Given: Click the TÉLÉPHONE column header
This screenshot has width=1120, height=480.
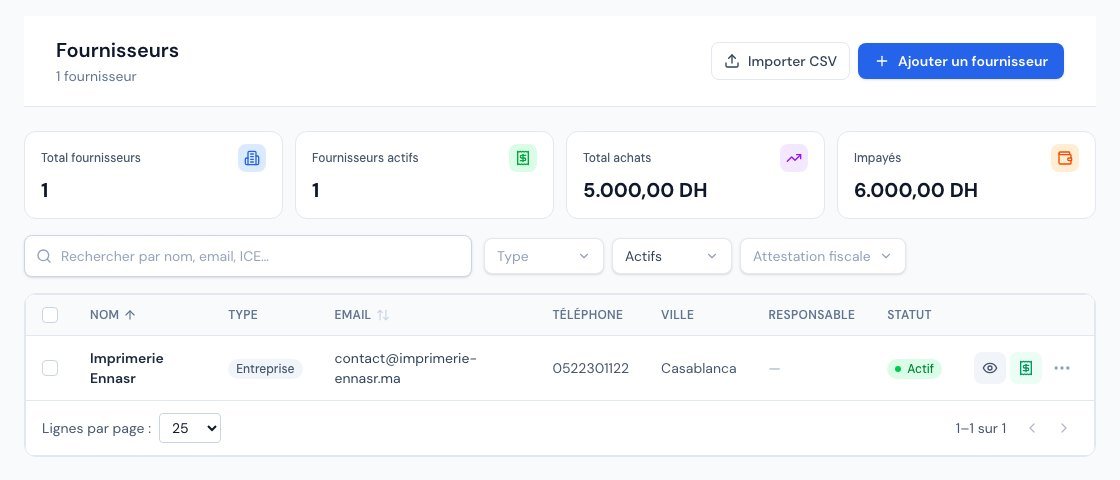Looking at the screenshot, I should tap(587, 315).
